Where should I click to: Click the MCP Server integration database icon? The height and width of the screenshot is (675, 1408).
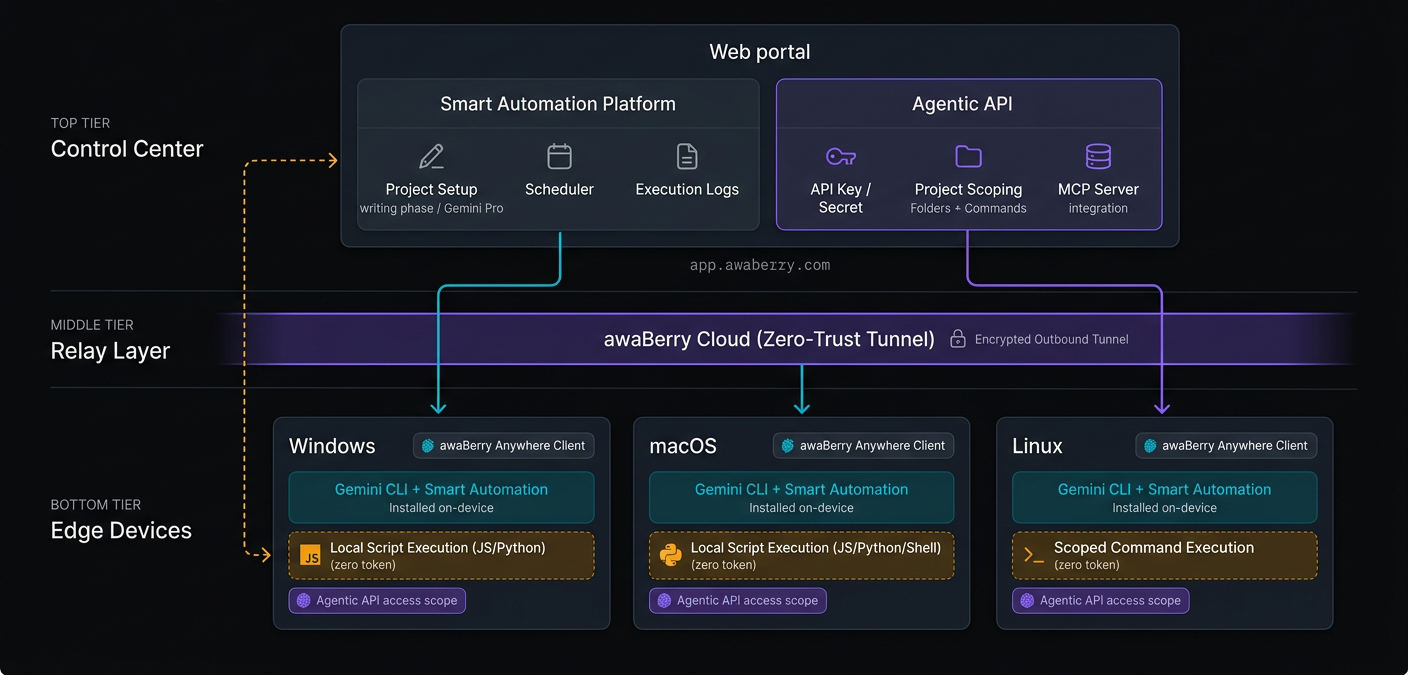click(1098, 157)
